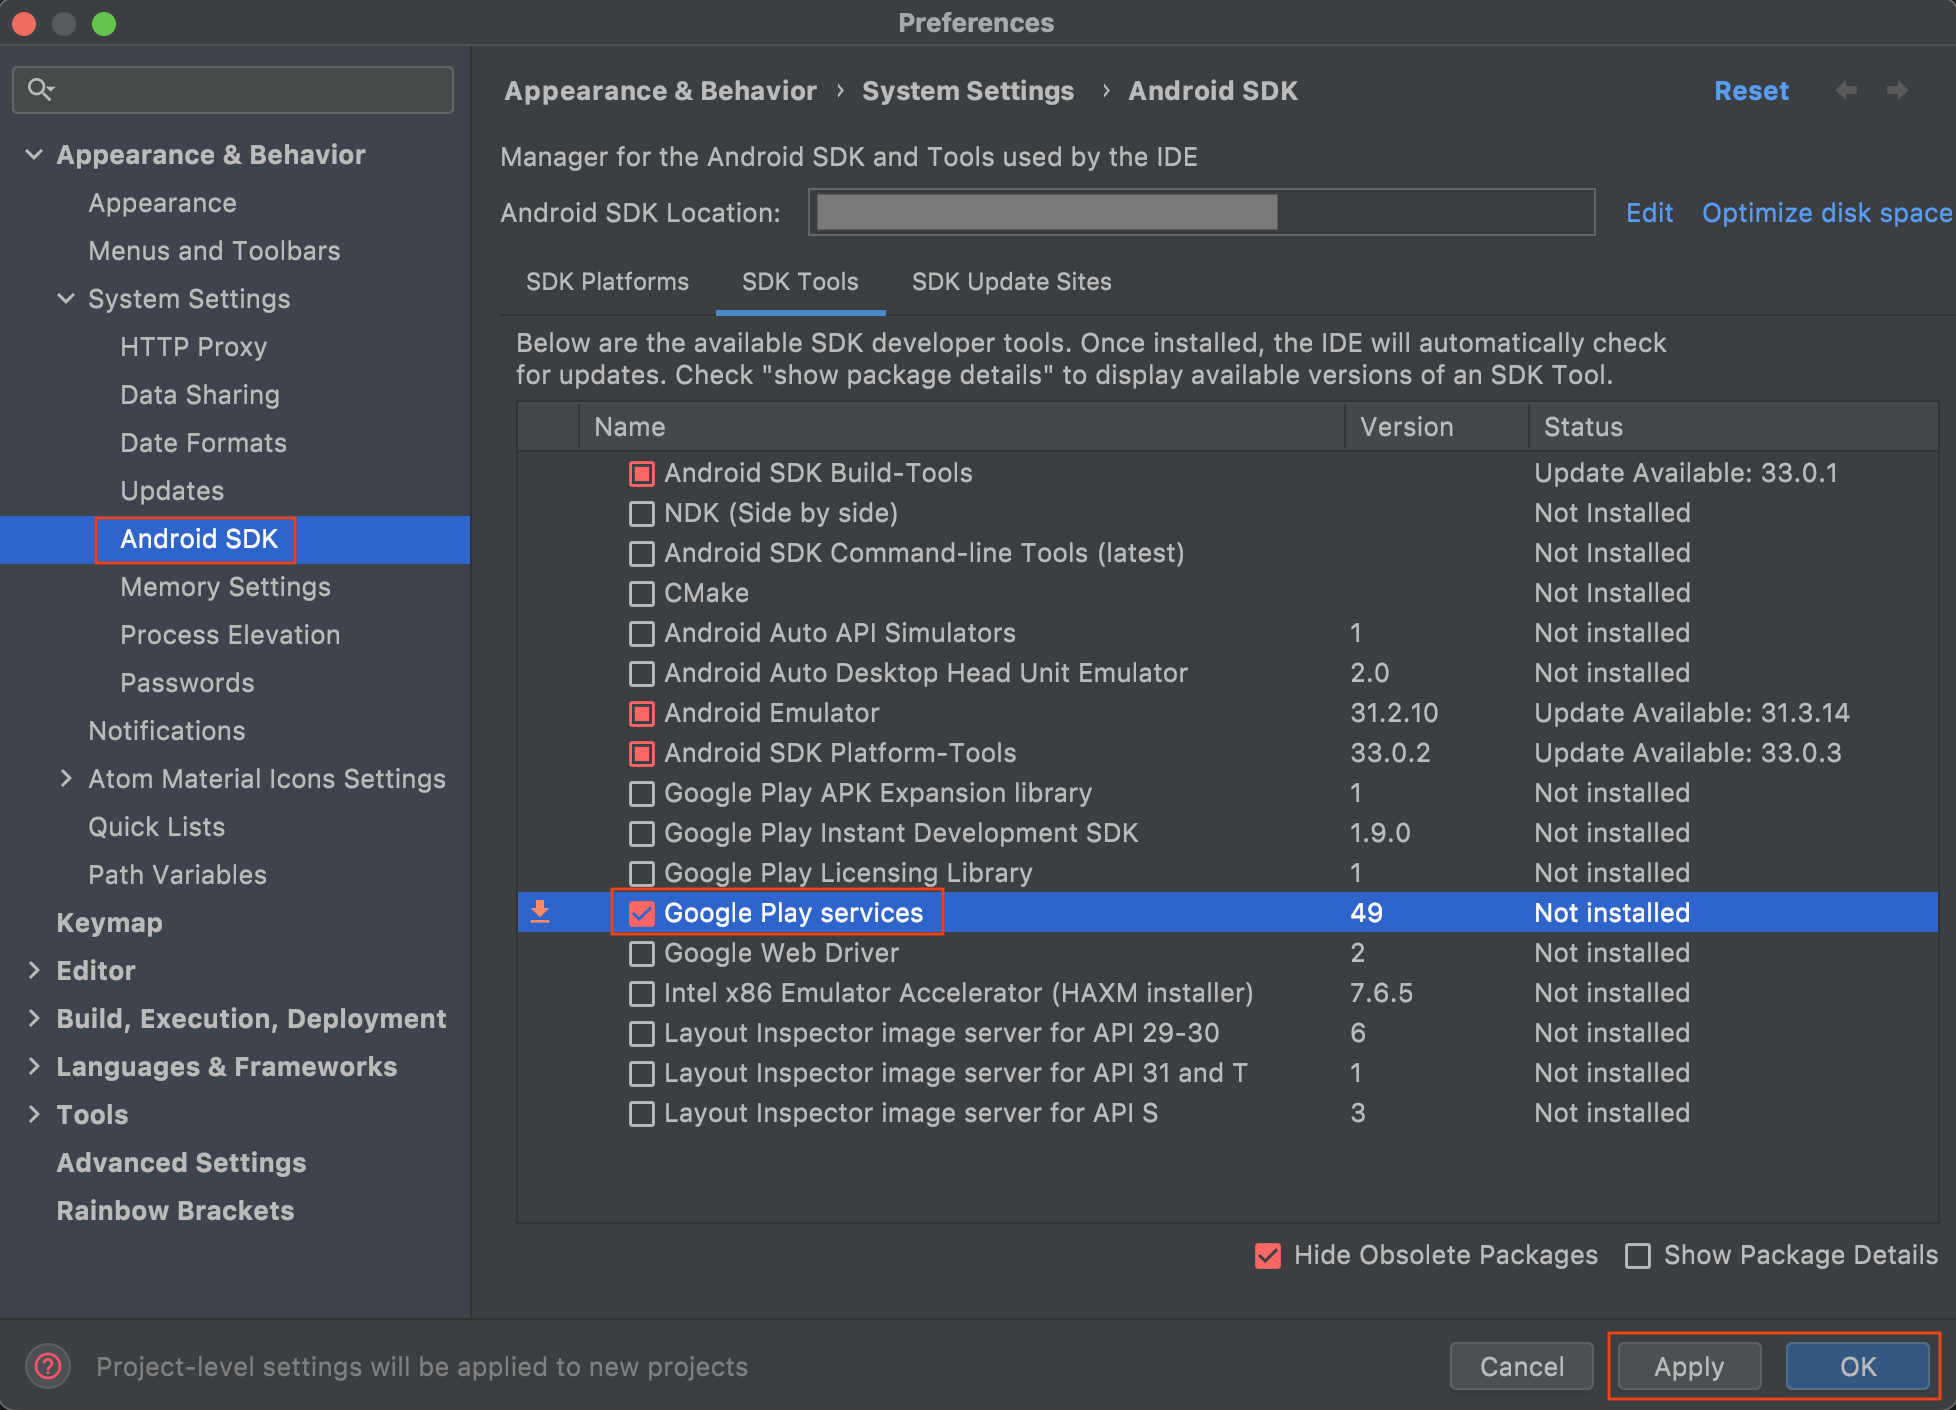1956x1410 pixels.
Task: Click the Optimize disk space link
Action: coord(1826,213)
